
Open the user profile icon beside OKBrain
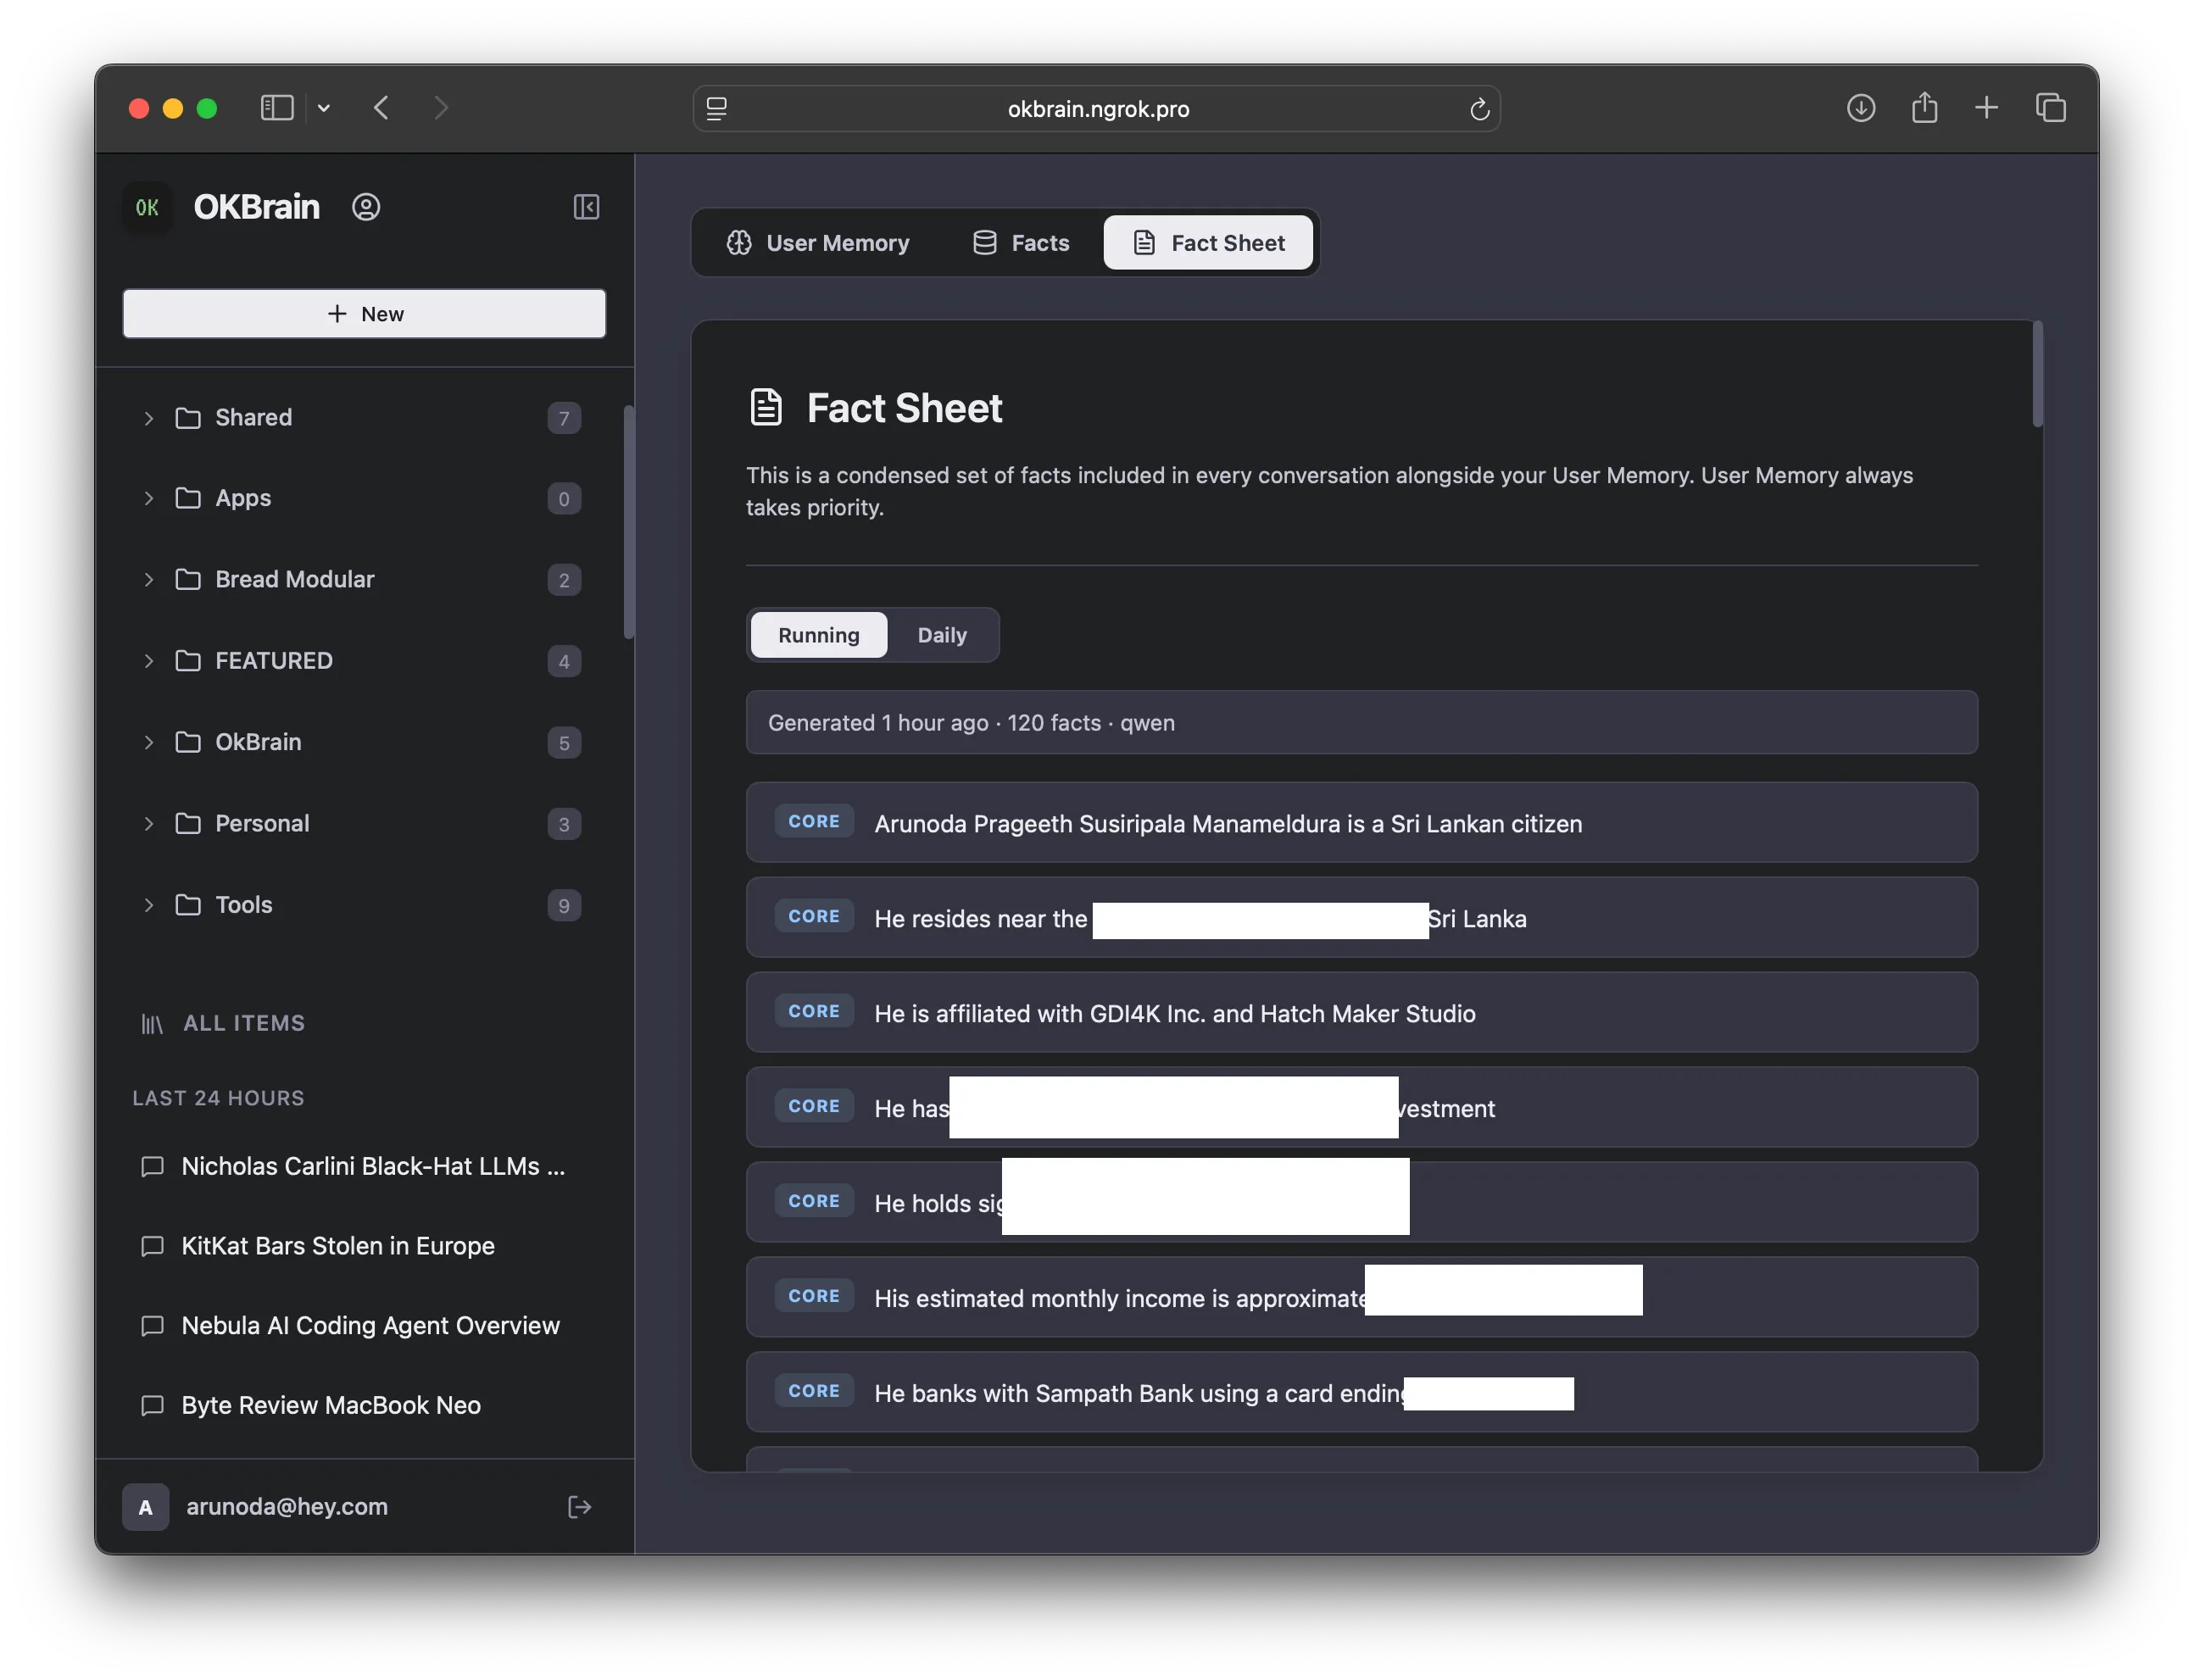click(366, 207)
